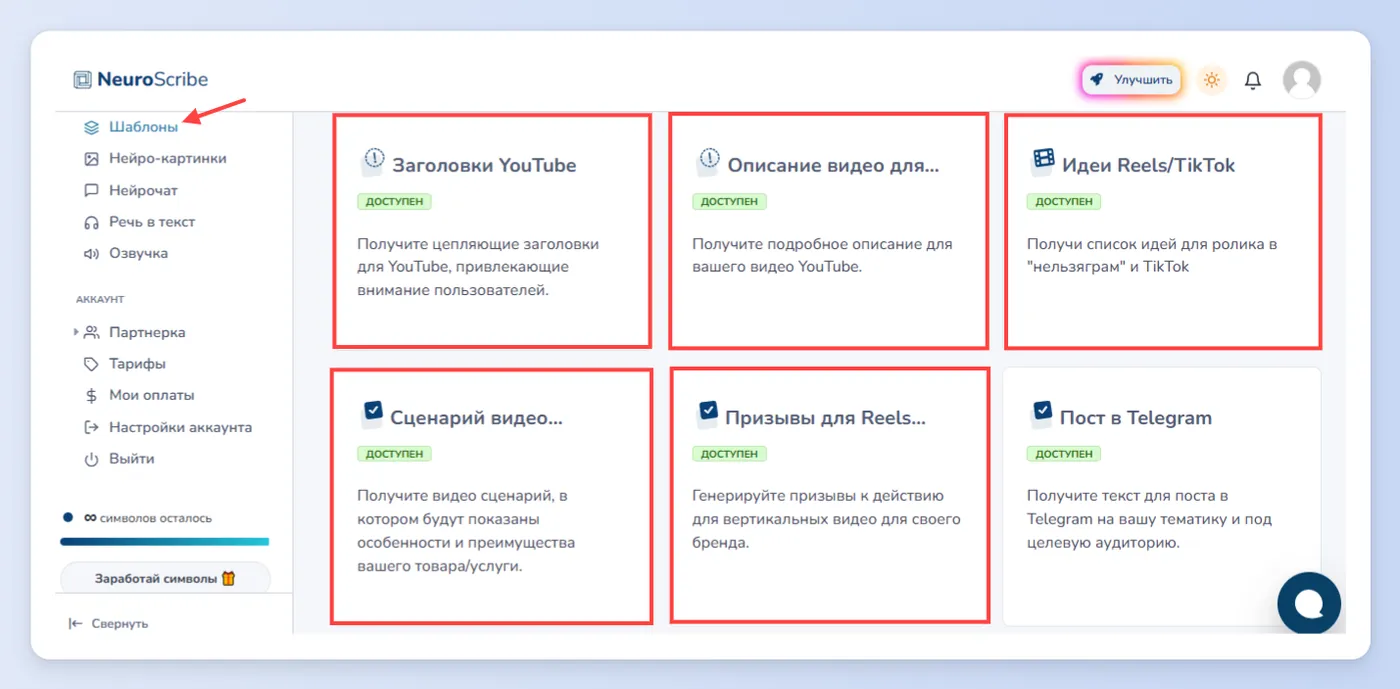Open Пост в Telegram template title
The image size is (1400, 689).
tap(1136, 418)
